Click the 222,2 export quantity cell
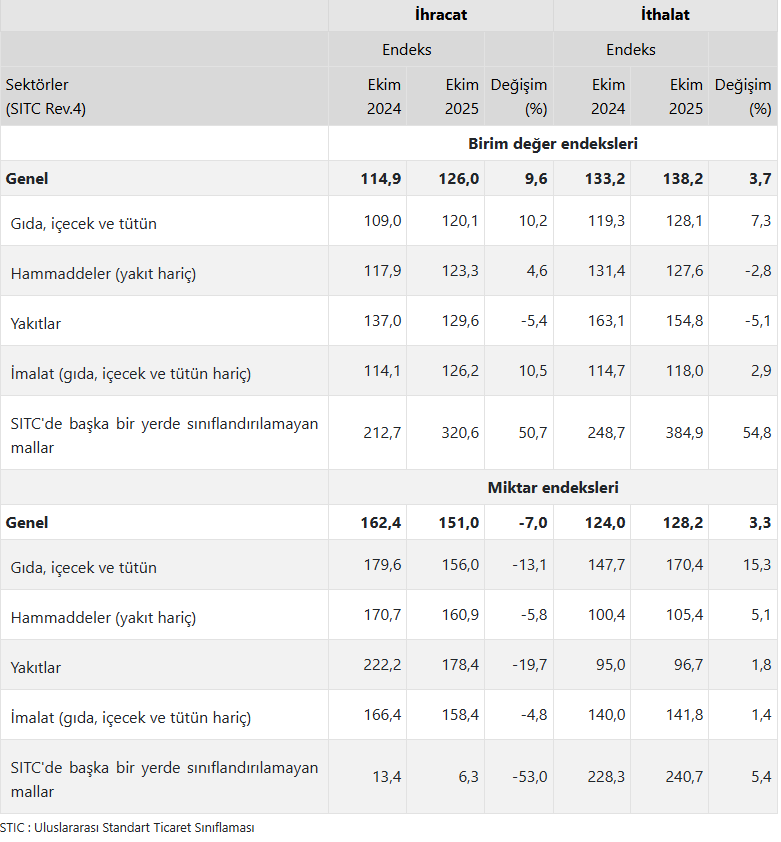This screenshot has width=781, height=842. [x=382, y=667]
